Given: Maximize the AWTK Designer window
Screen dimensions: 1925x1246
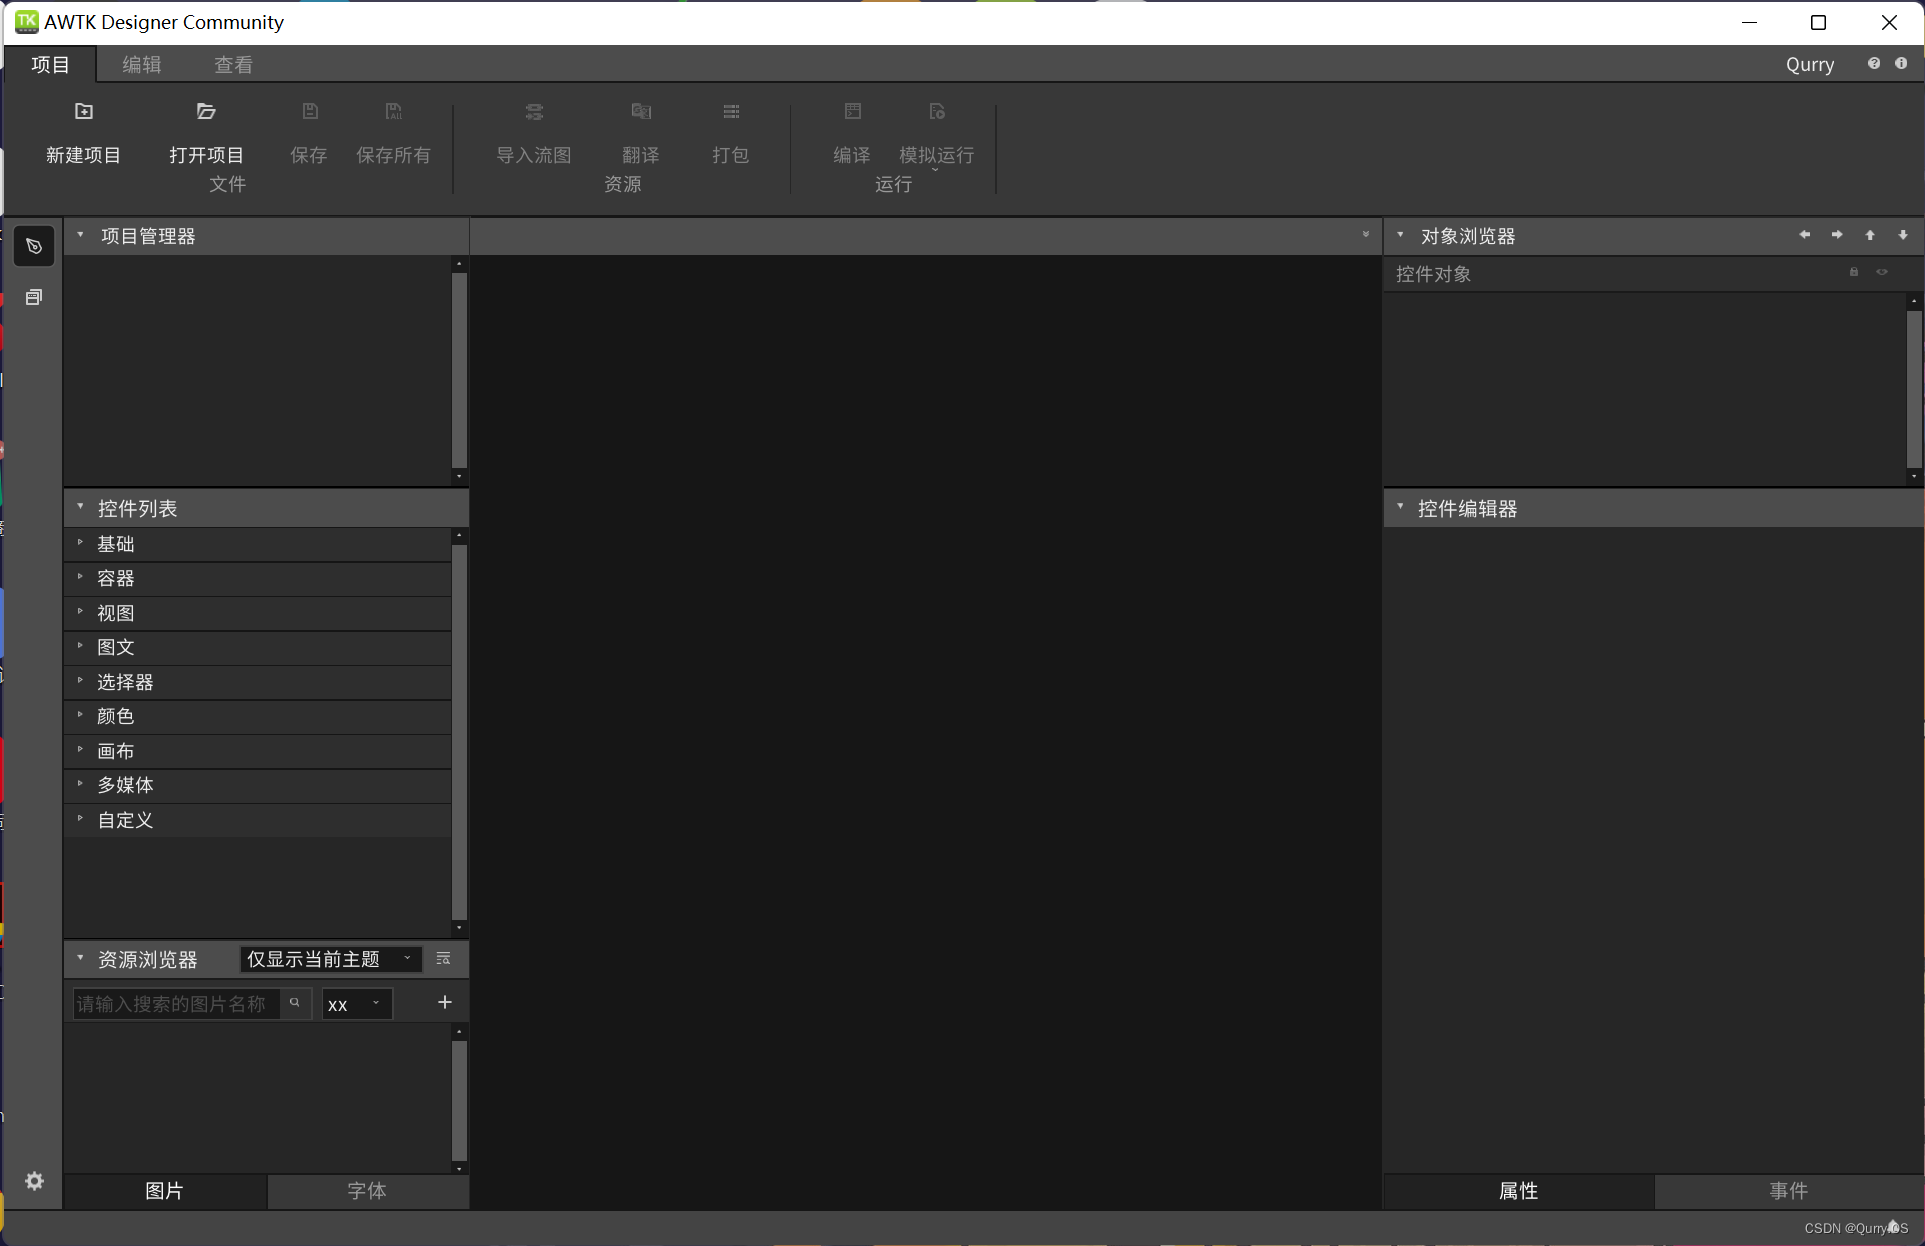Looking at the screenshot, I should [x=1819, y=22].
